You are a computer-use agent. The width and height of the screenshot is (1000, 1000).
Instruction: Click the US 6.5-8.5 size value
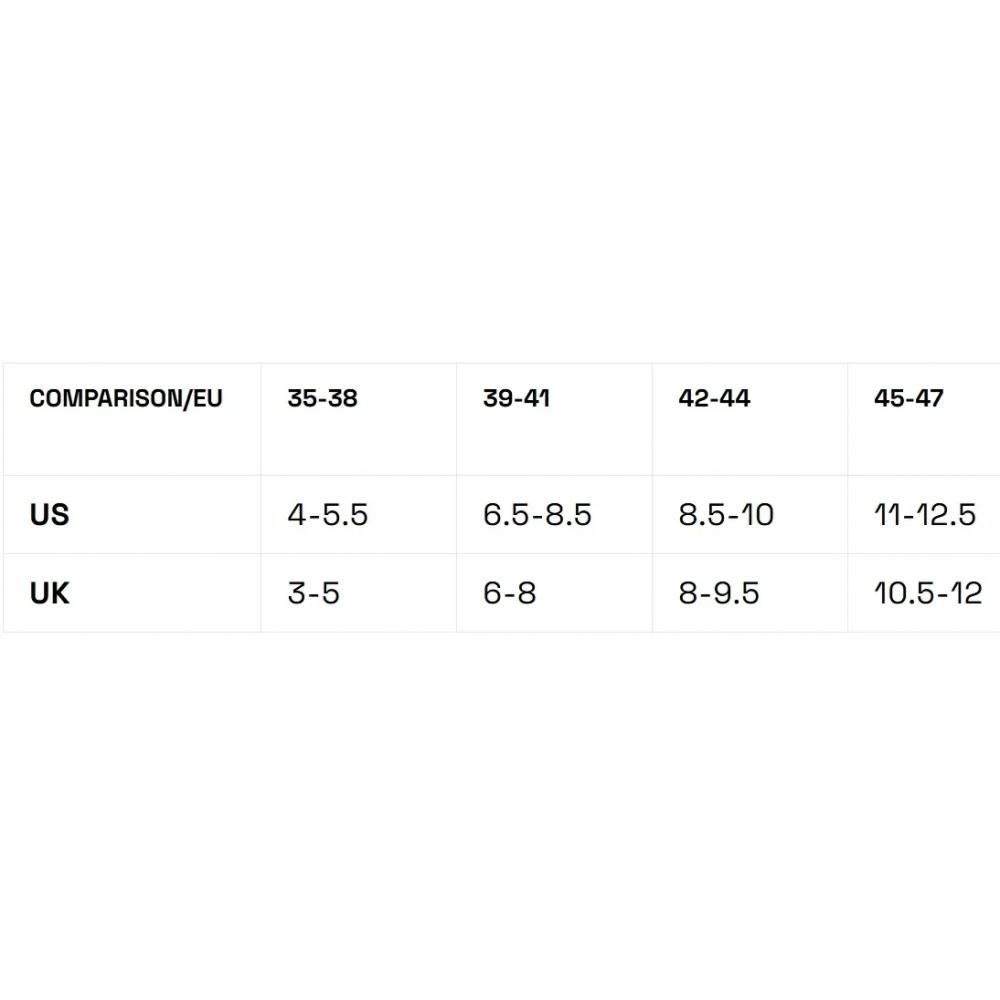click(537, 515)
